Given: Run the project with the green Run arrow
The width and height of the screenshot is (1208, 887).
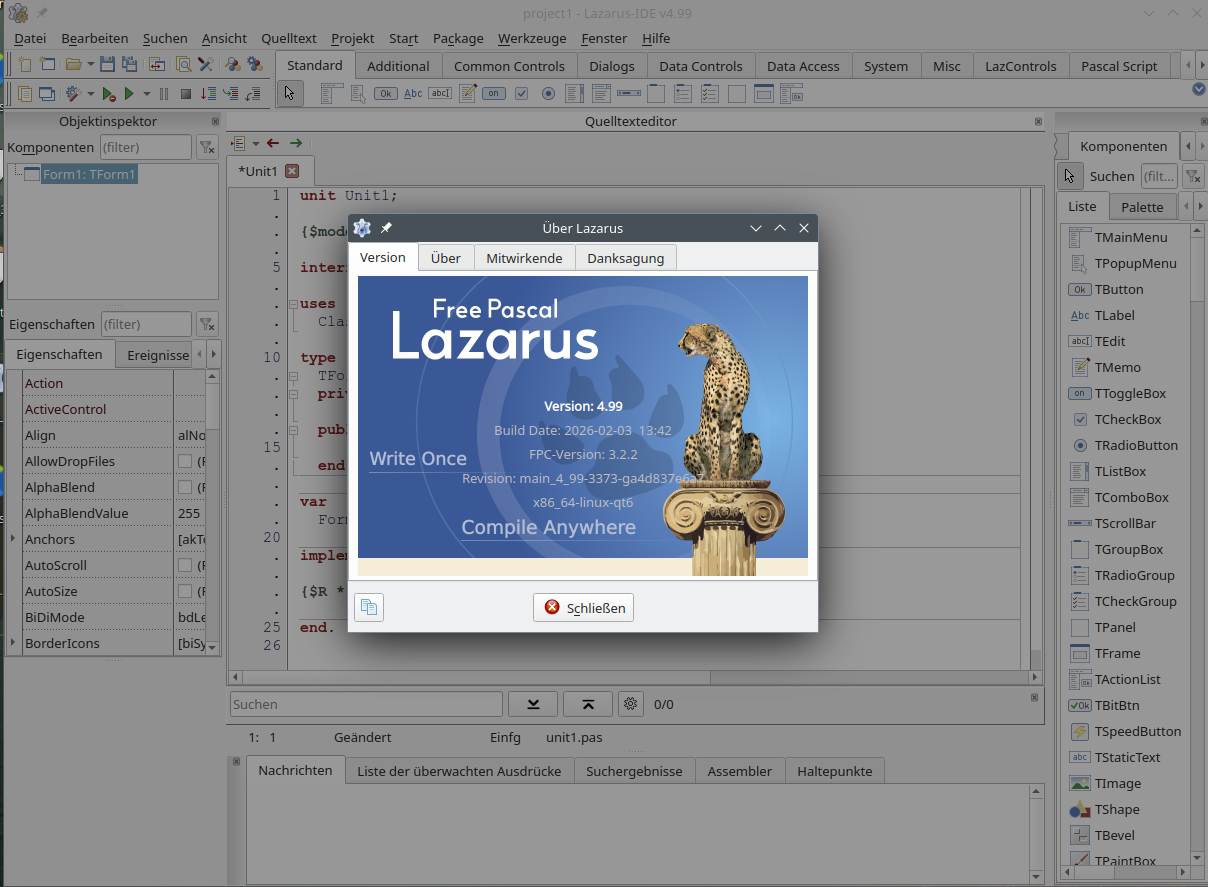Looking at the screenshot, I should point(129,93).
